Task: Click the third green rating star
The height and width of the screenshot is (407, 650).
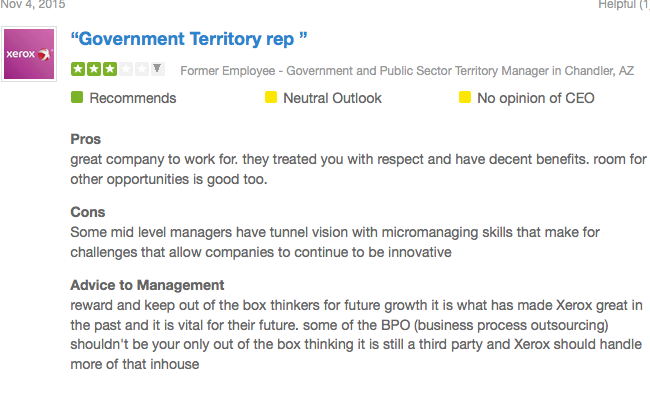Action: pyautogui.click(x=109, y=69)
